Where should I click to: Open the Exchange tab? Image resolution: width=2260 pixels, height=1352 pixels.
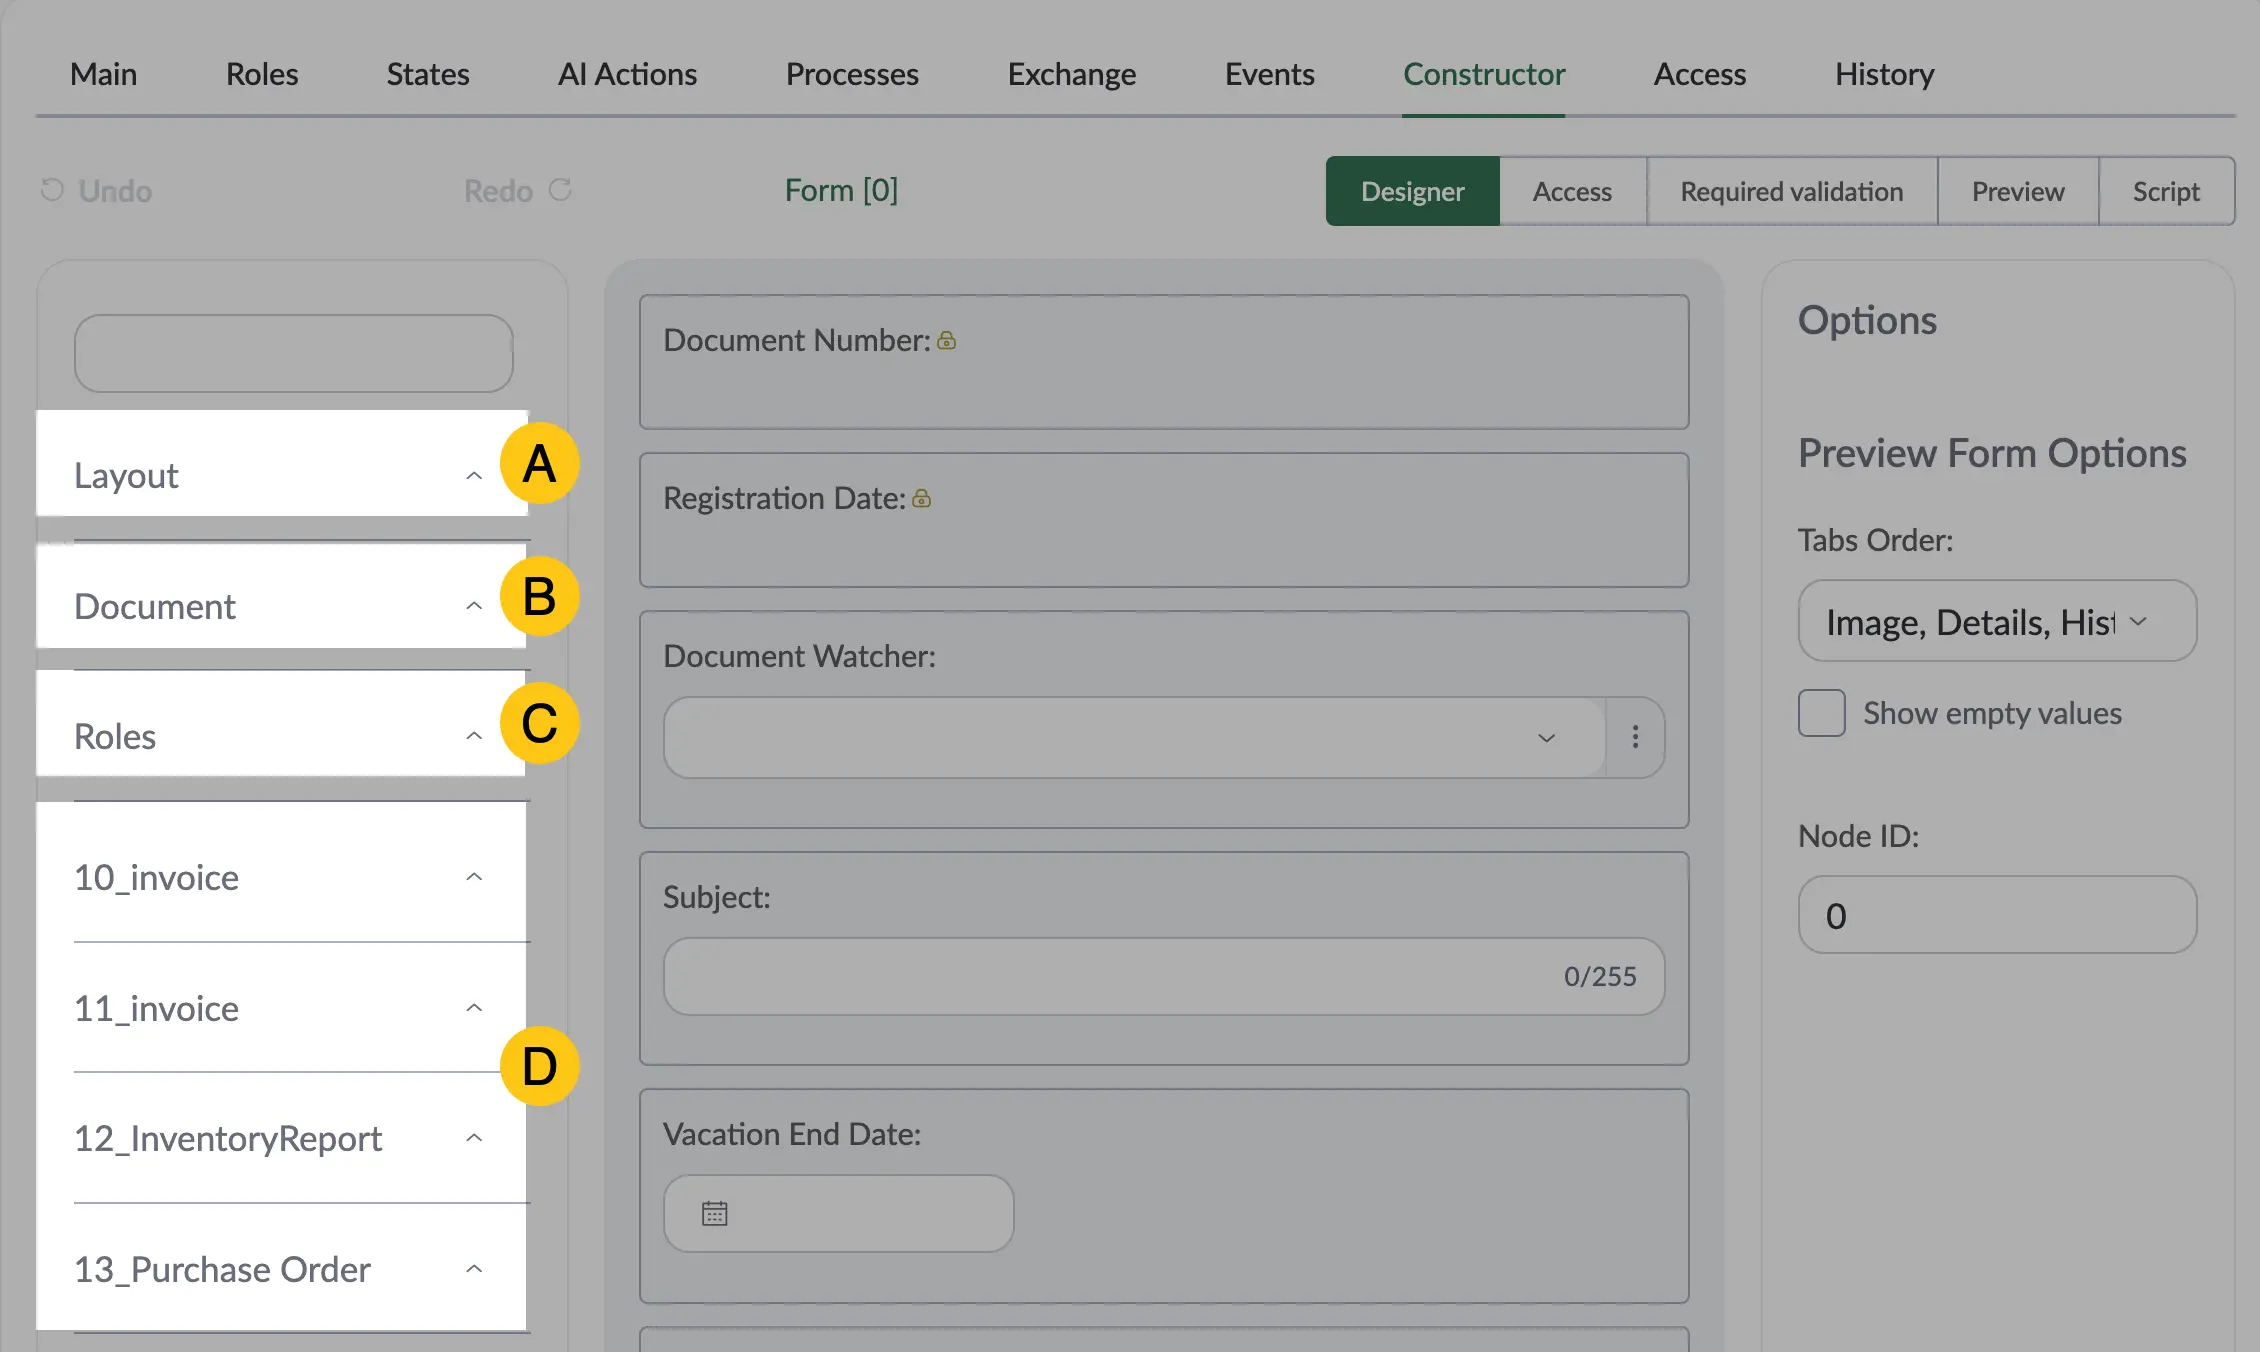coord(1072,74)
